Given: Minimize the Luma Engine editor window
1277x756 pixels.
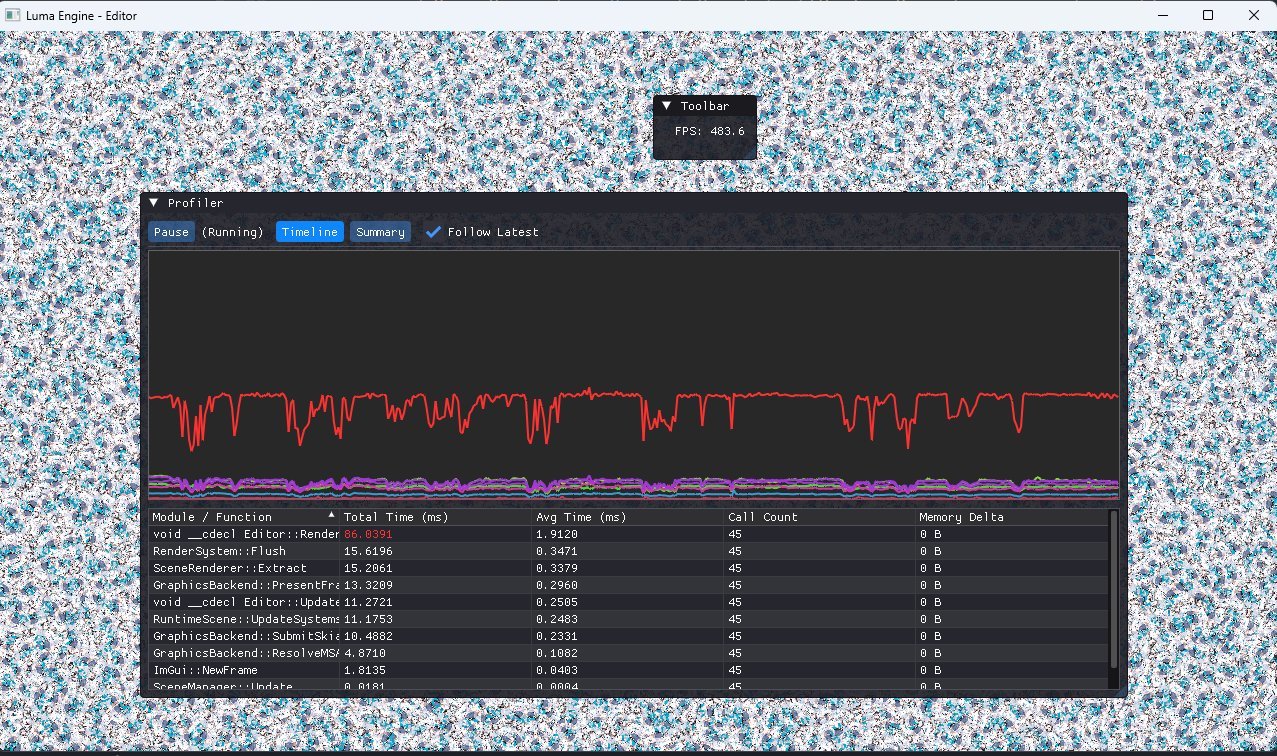Looking at the screenshot, I should pyautogui.click(x=1161, y=15).
